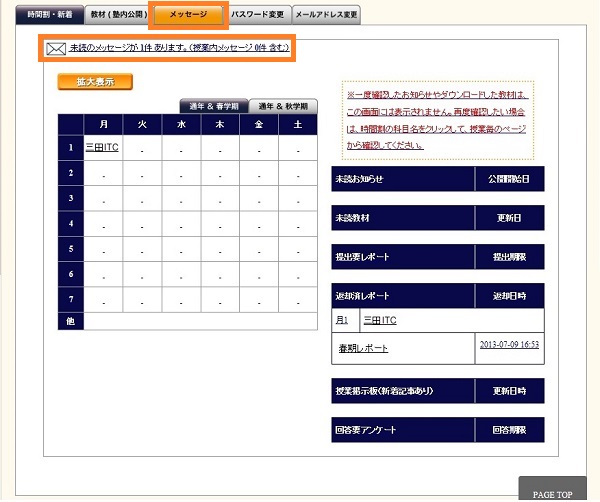The image size is (600, 502).
Task: Click the red notice text in dotted box
Action: [x=438, y=119]
